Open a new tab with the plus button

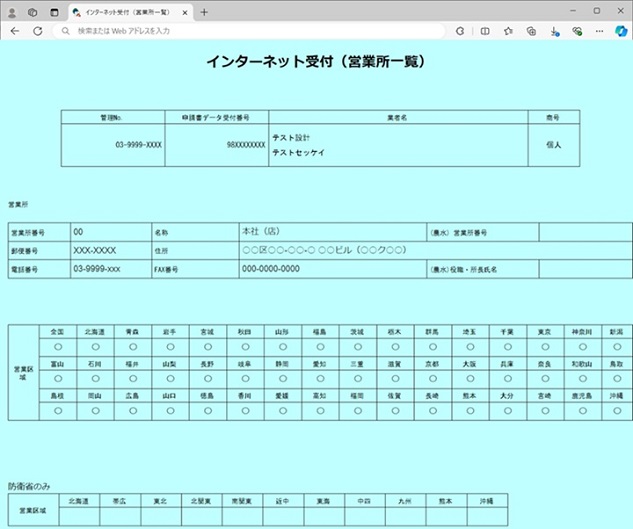coord(204,13)
